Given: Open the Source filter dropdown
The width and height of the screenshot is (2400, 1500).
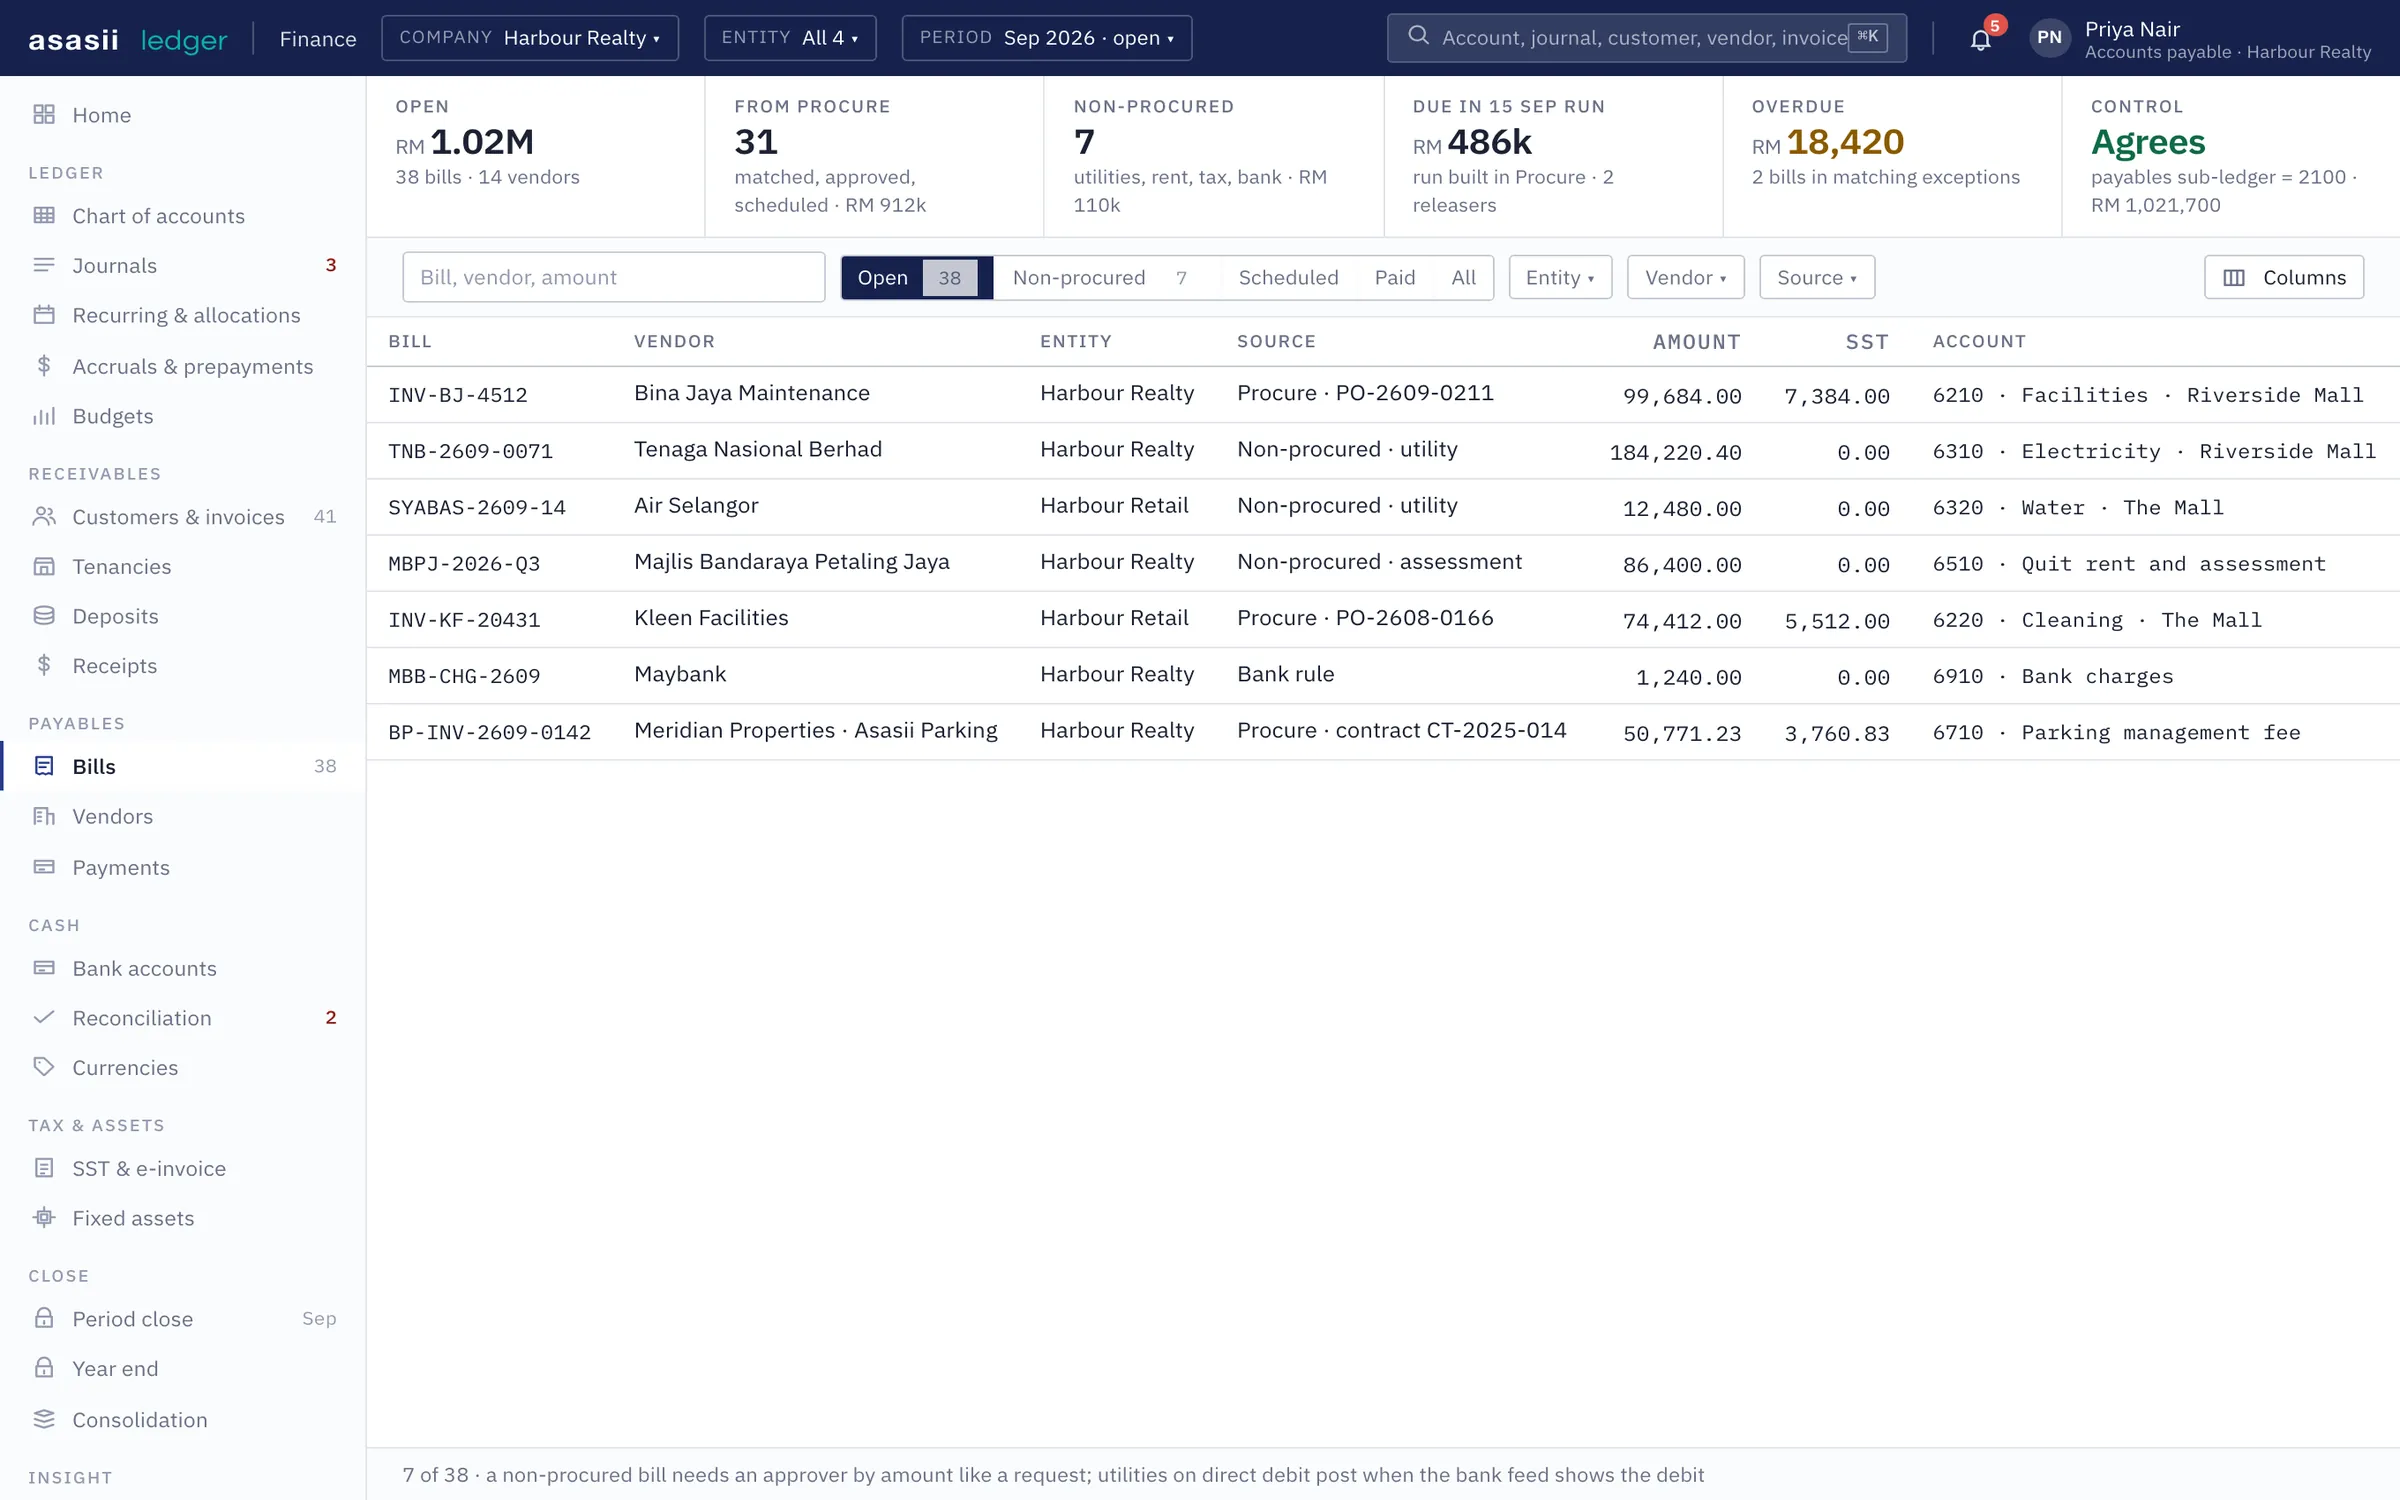Looking at the screenshot, I should 1817,277.
